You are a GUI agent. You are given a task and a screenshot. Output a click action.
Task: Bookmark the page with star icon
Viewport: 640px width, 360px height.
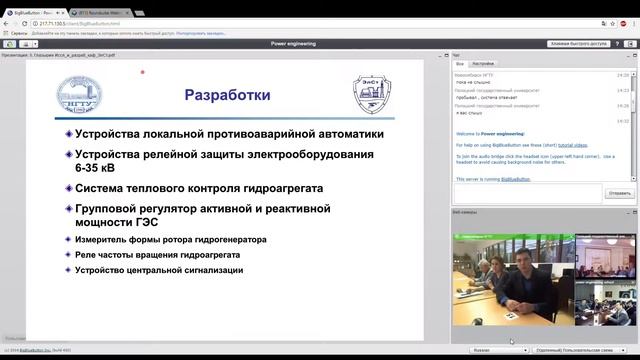click(613, 24)
